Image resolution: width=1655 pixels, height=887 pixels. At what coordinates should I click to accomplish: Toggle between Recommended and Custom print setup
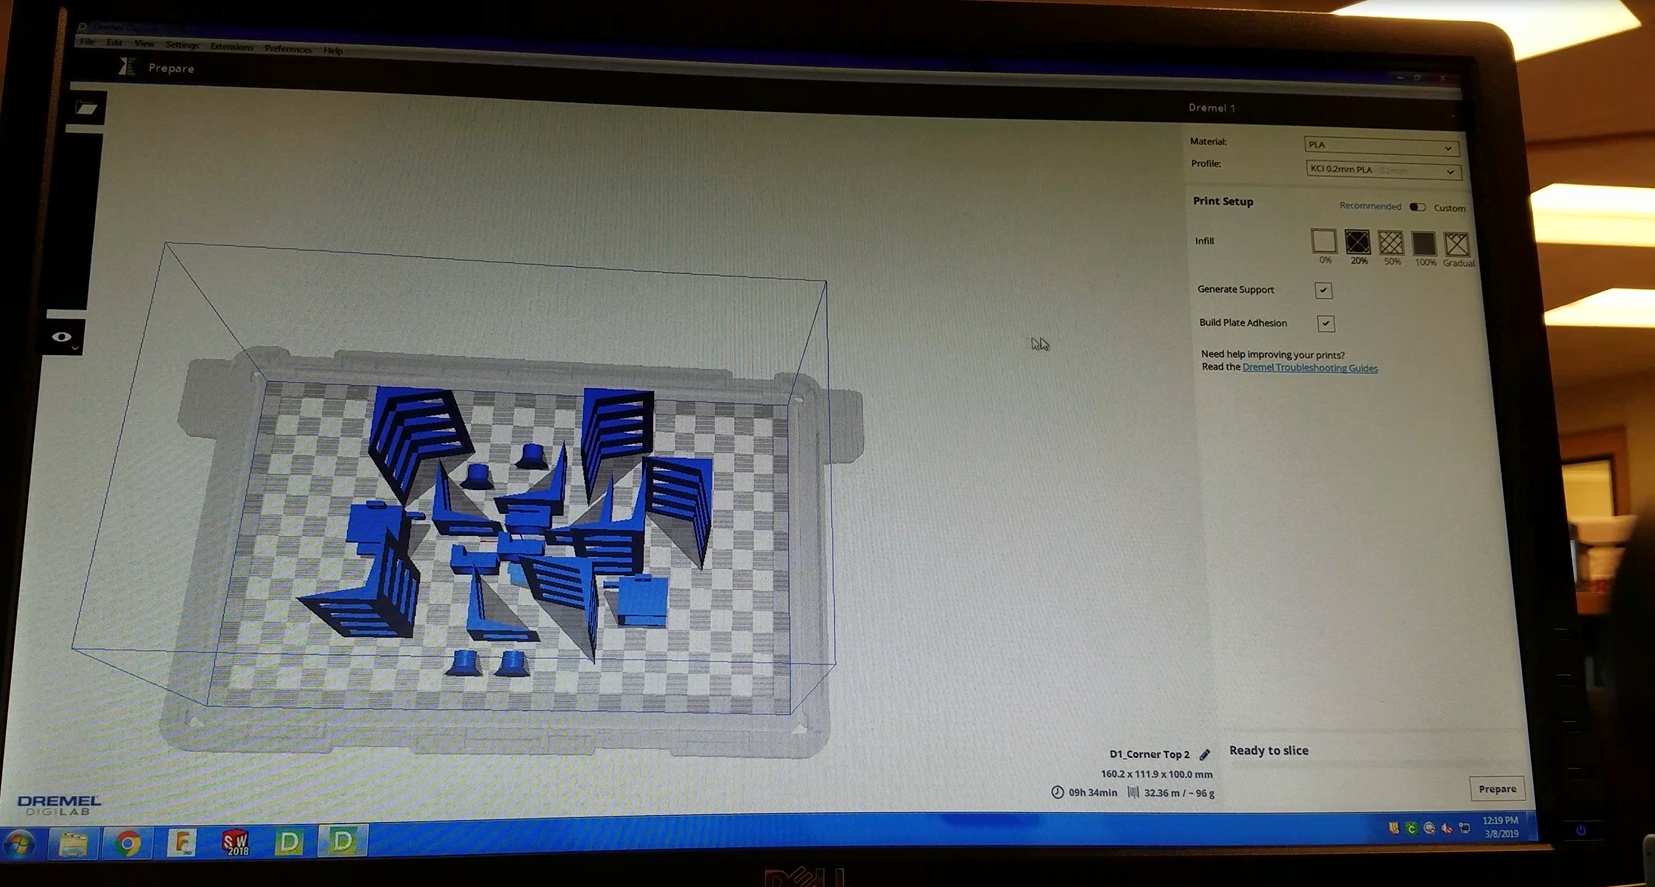click(1417, 207)
